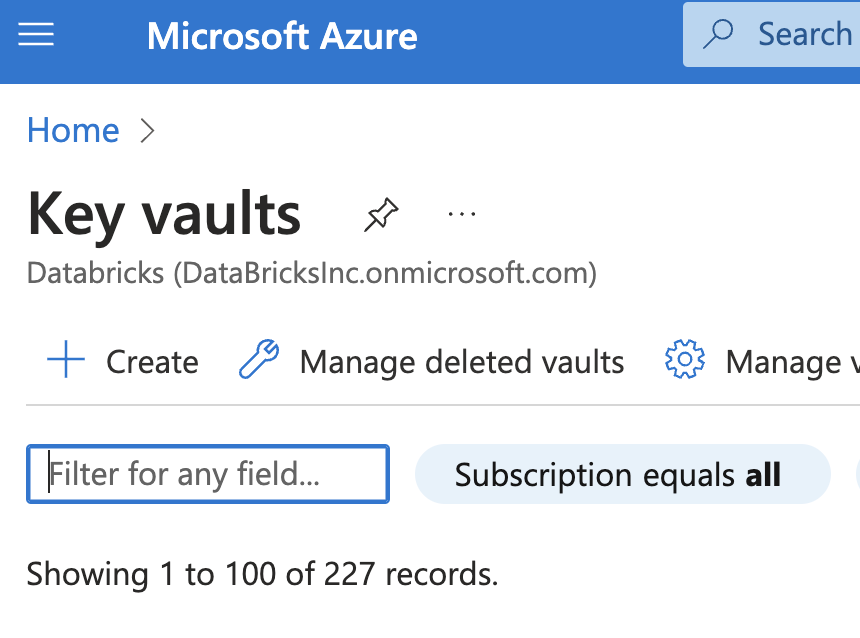Open the Azure portal hamburger menu
This screenshot has width=860, height=638.
[36, 34]
